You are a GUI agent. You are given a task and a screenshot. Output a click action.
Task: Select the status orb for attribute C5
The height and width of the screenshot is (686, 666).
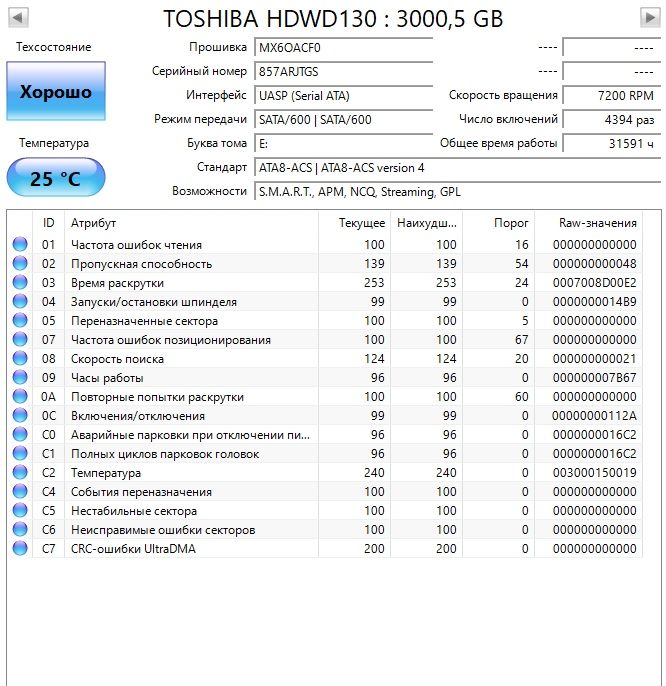(x=20, y=511)
